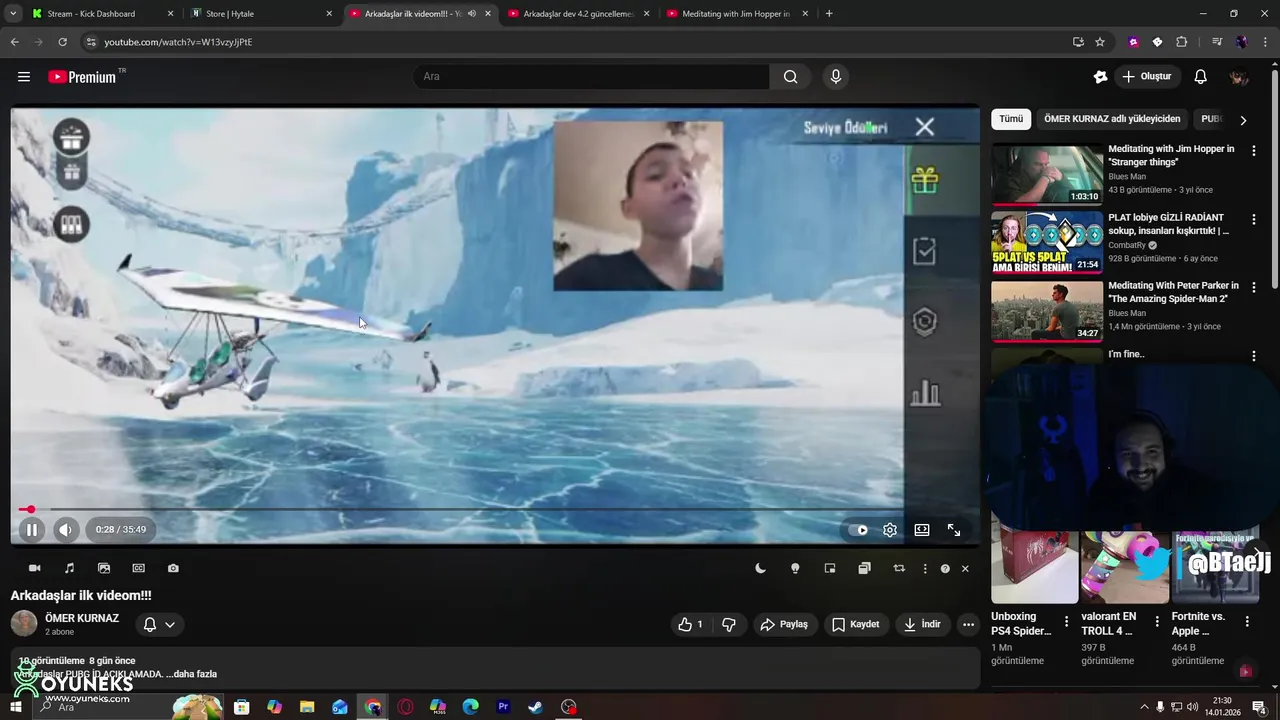Viewport: 1280px width, 720px height.
Task: Seek the video using the progress bar
Action: [496, 510]
